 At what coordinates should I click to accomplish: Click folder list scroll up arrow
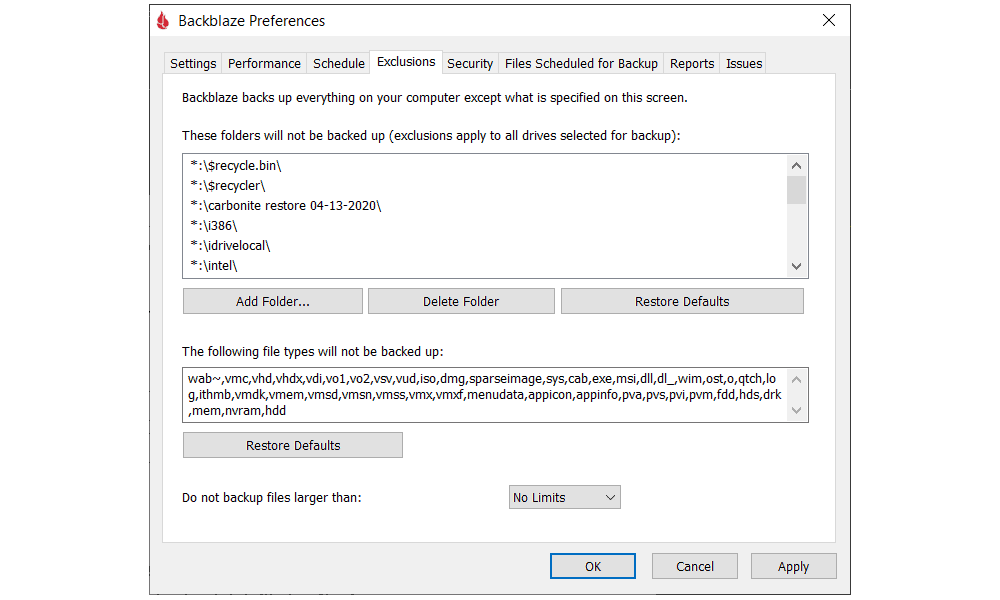(796, 166)
